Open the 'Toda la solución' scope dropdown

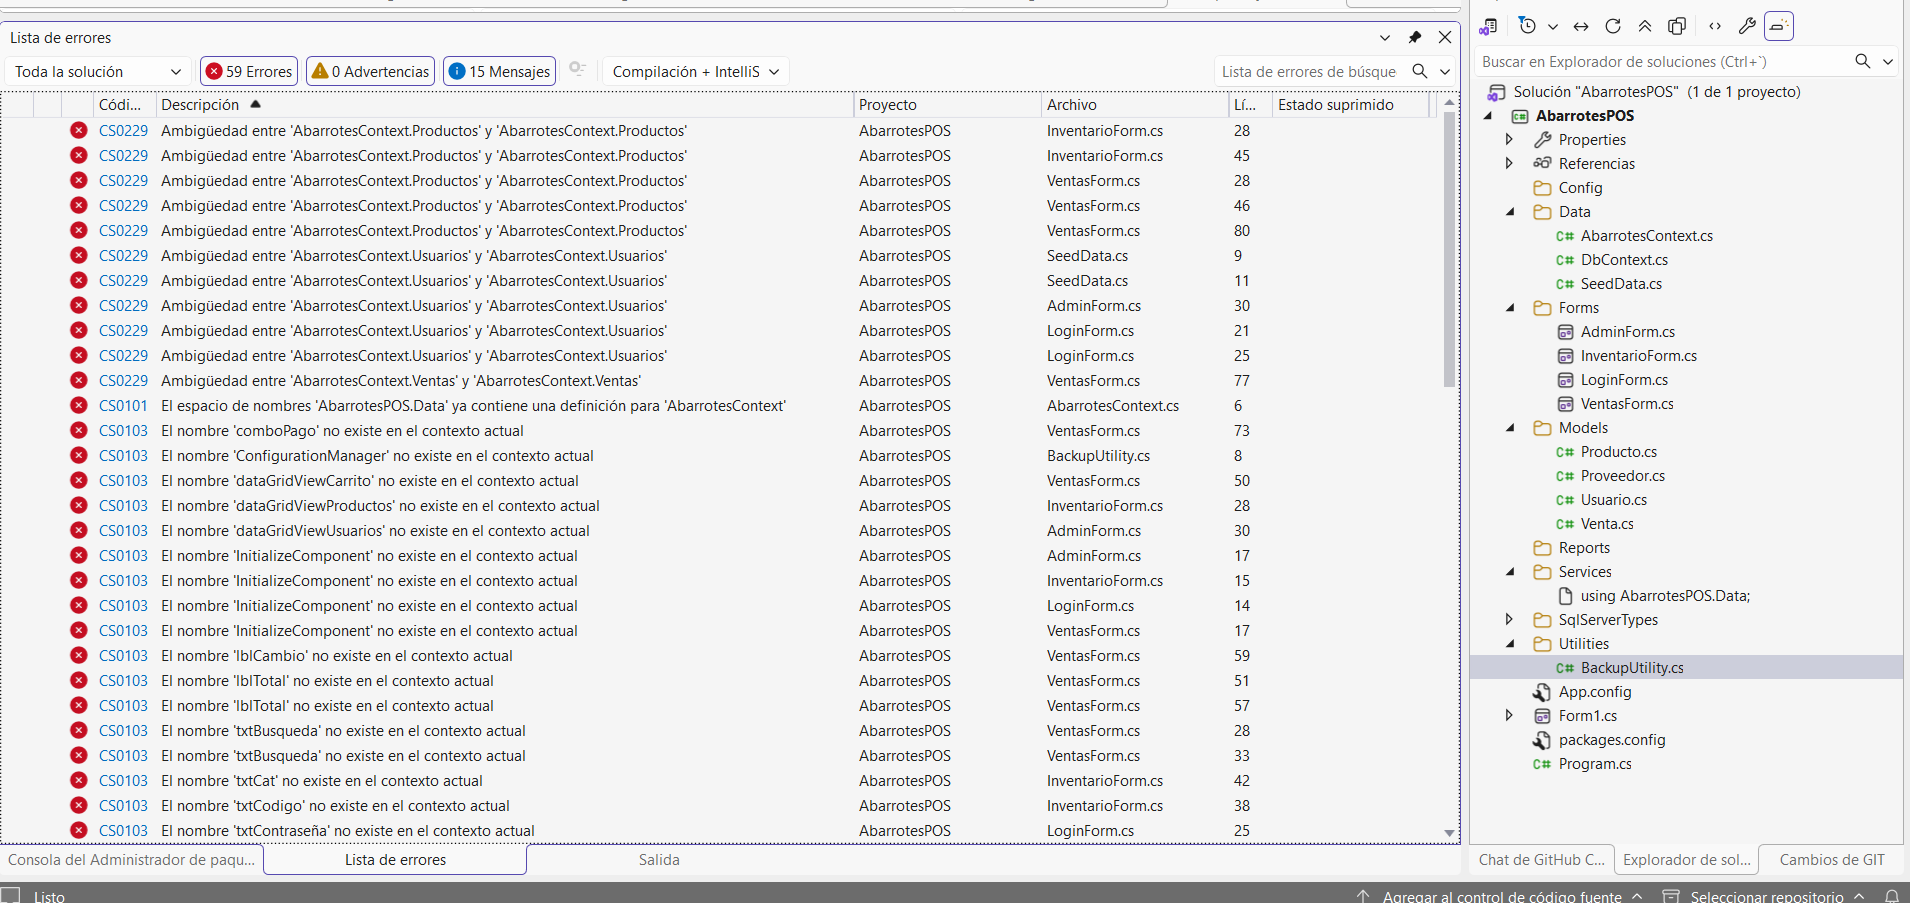coord(97,71)
